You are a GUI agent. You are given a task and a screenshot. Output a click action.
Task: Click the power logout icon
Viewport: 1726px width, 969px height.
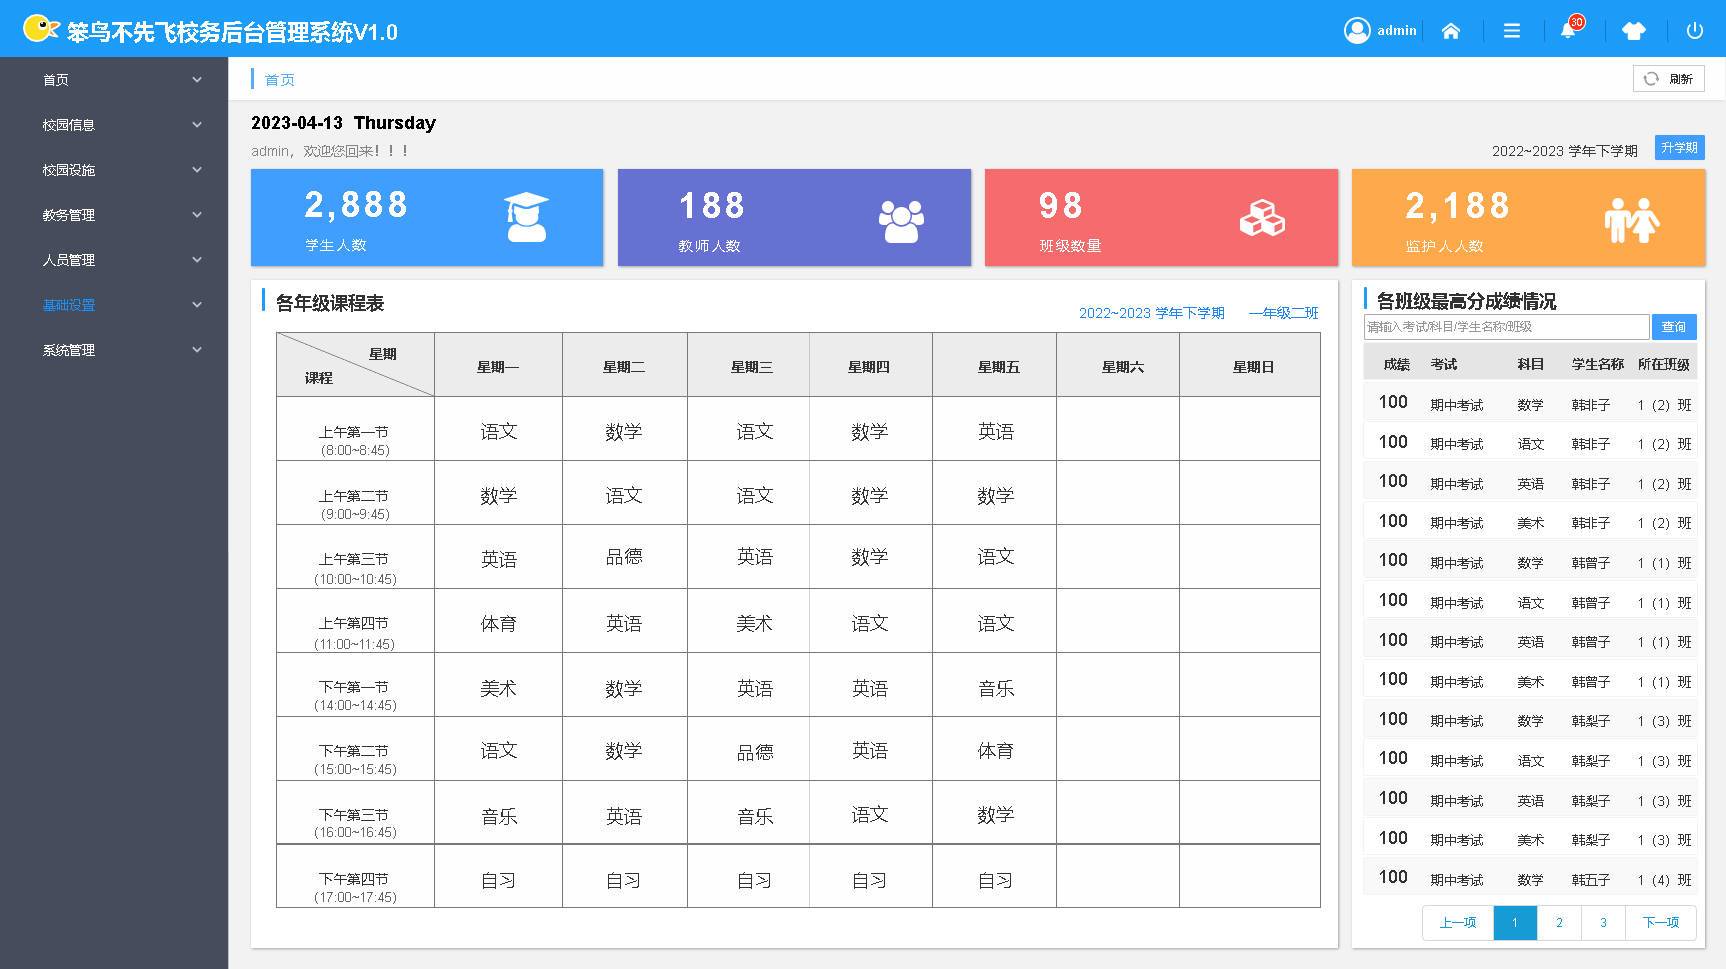[x=1694, y=31]
